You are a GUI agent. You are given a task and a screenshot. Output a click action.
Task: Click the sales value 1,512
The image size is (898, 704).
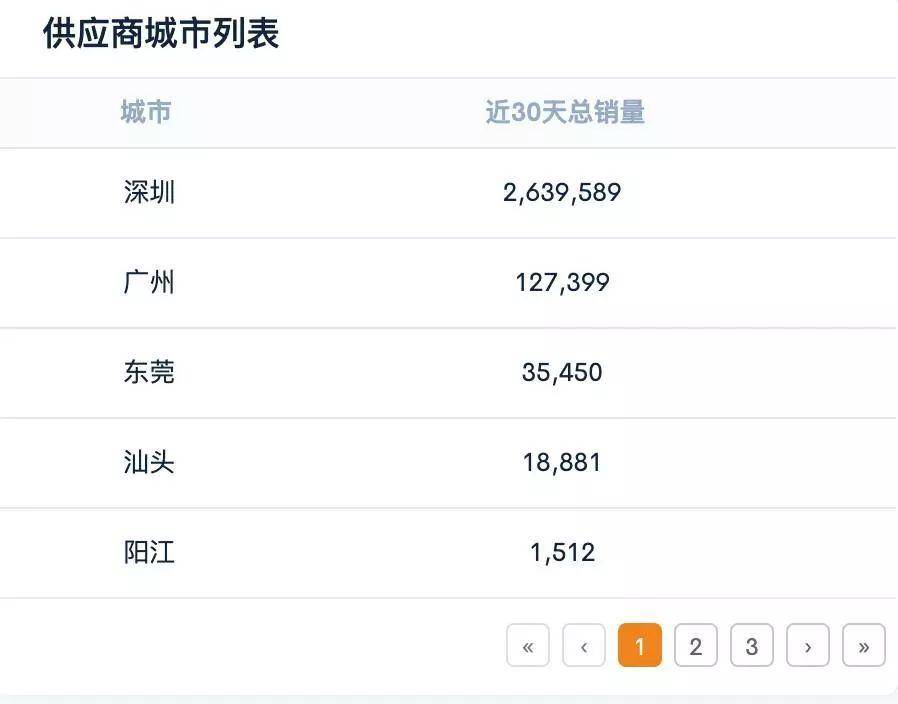pos(562,552)
